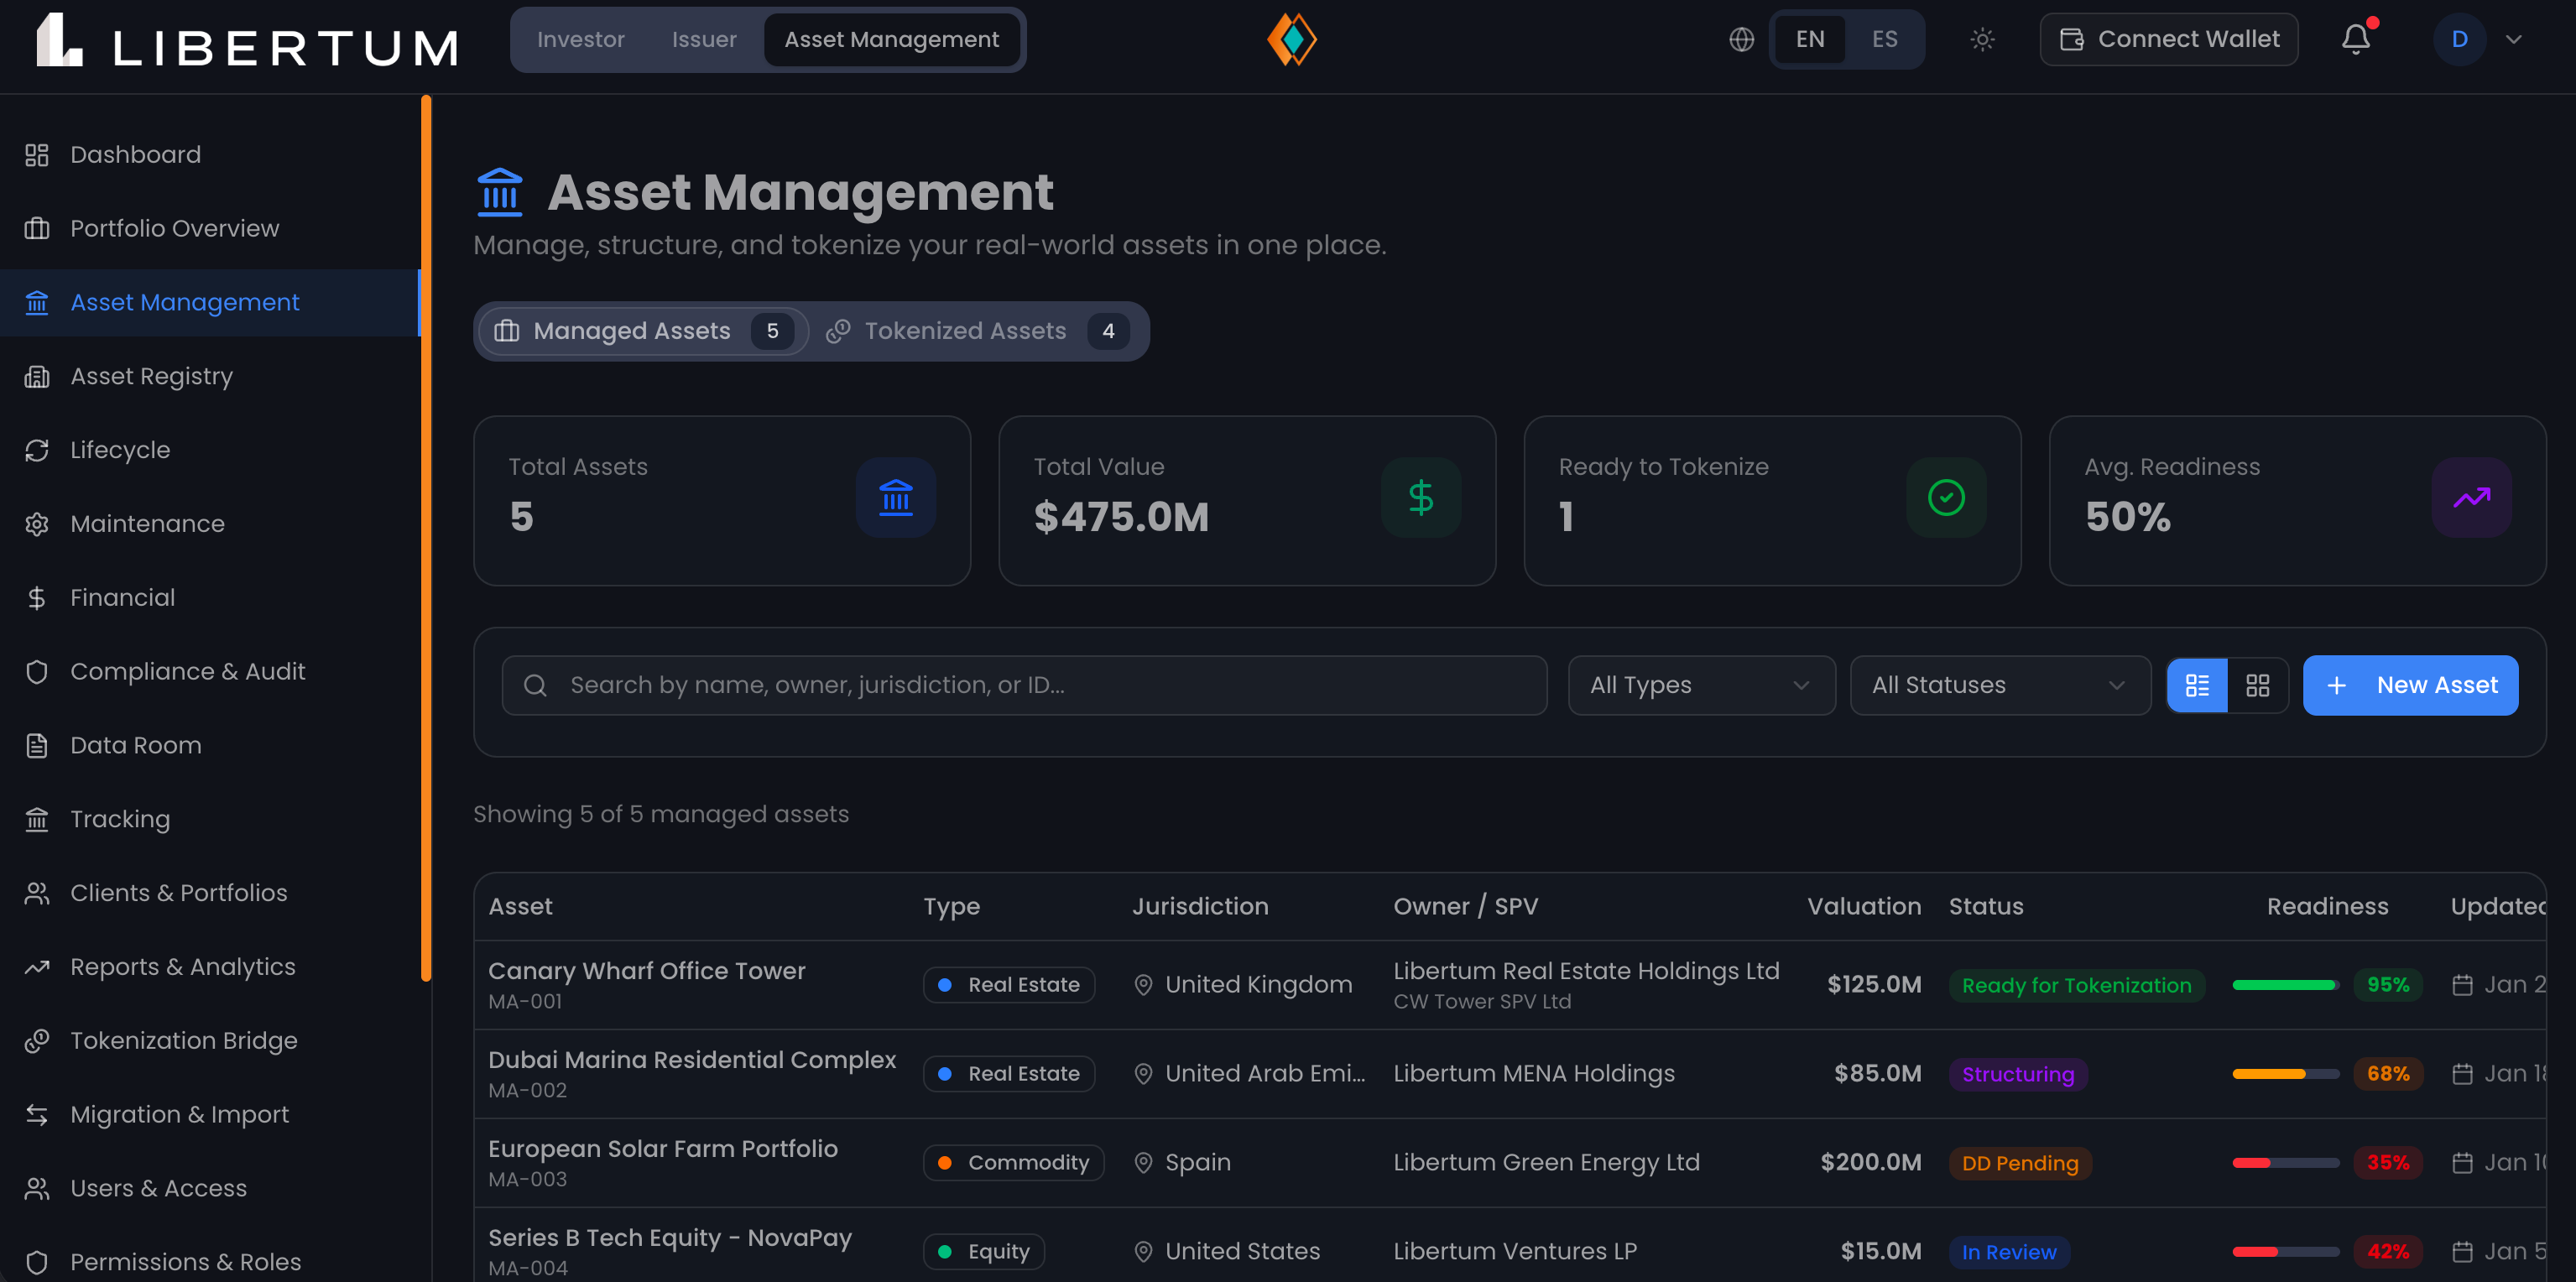Click the Libertum logo
This screenshot has height=1282, width=2576.
(x=248, y=41)
